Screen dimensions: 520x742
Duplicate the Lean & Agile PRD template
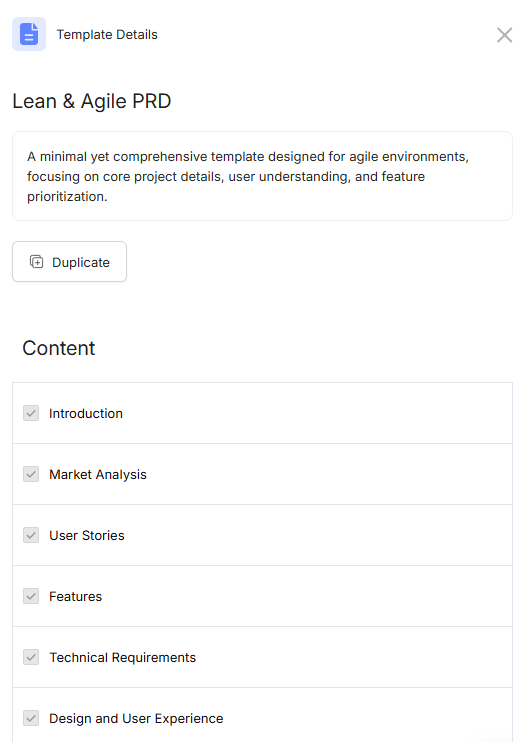pos(70,262)
